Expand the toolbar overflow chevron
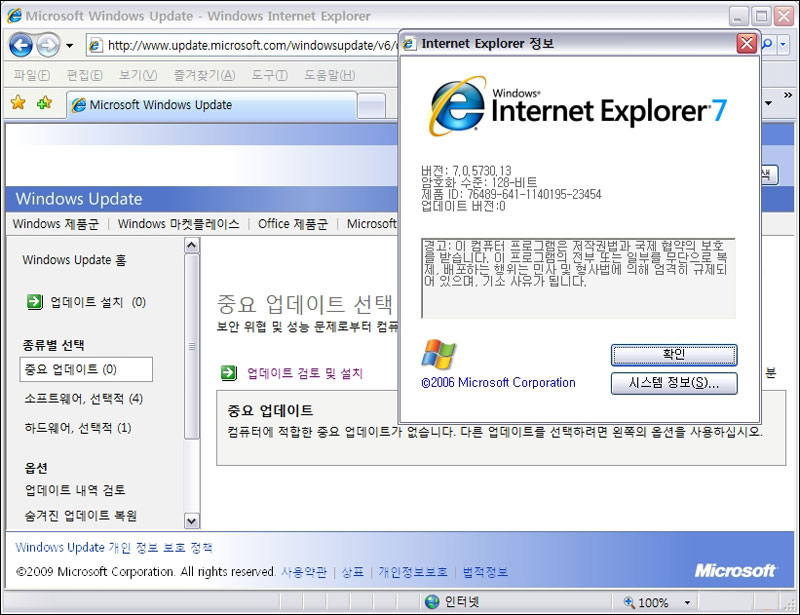Viewport: 800px width, 615px height. tap(788, 95)
